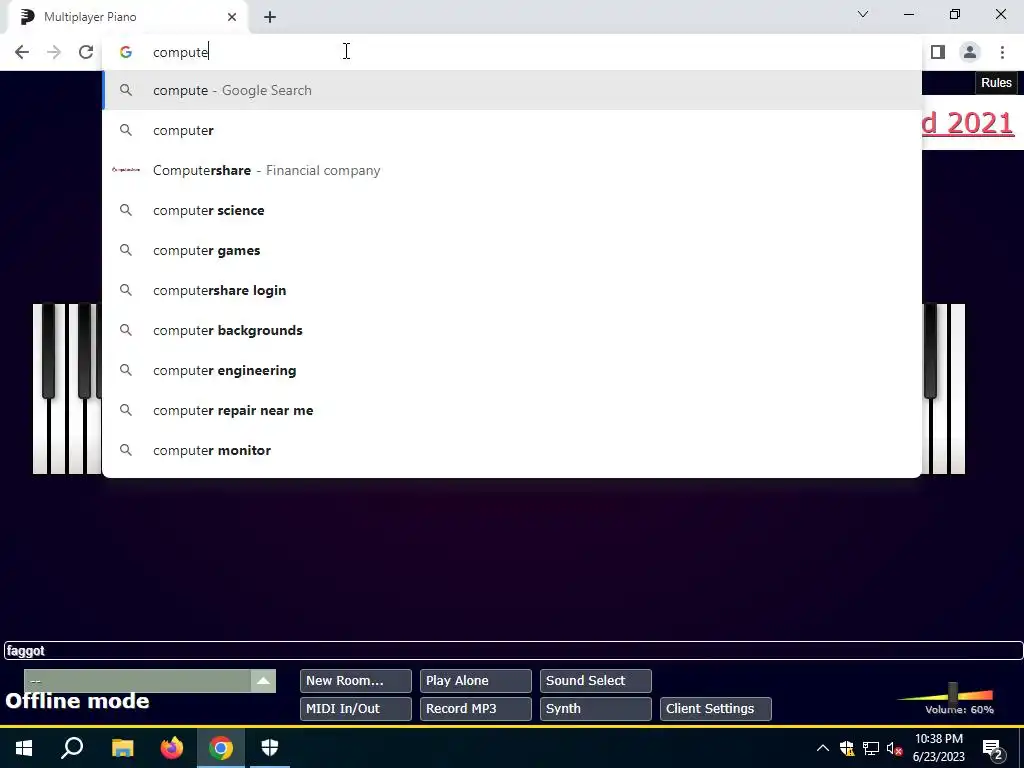
Task: Click the Google icon in address bar
Action: coord(125,52)
